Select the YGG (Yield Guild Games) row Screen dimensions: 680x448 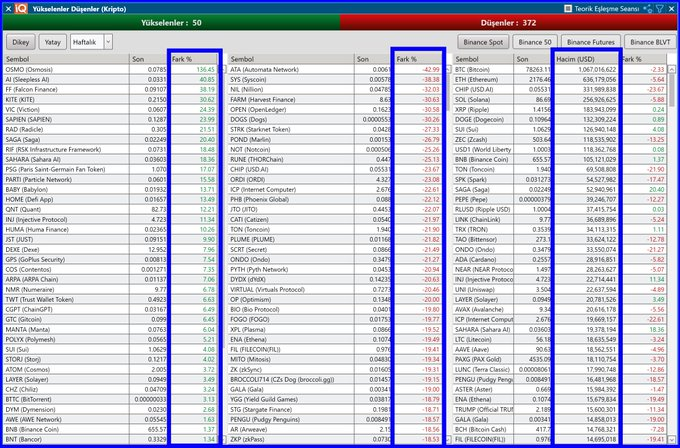coord(335,399)
